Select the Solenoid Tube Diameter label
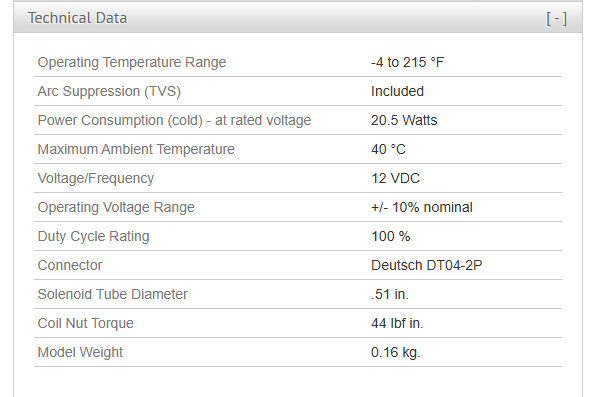The height and width of the screenshot is (397, 597). pos(112,294)
